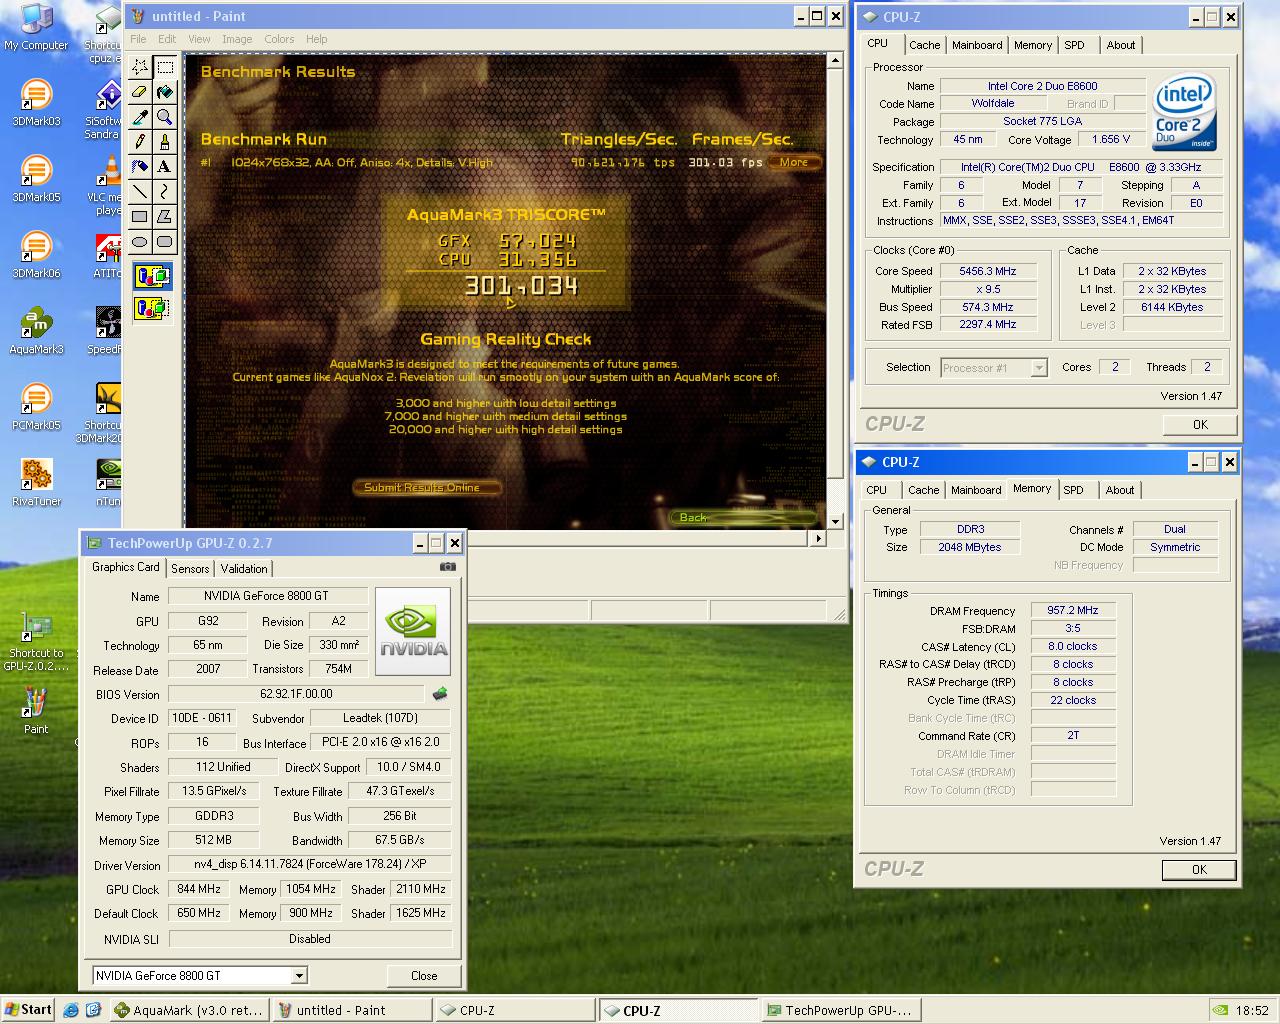Click the BIOS Version field in GPU-Z
Viewport: 1280px width, 1024px height.
[x=296, y=694]
